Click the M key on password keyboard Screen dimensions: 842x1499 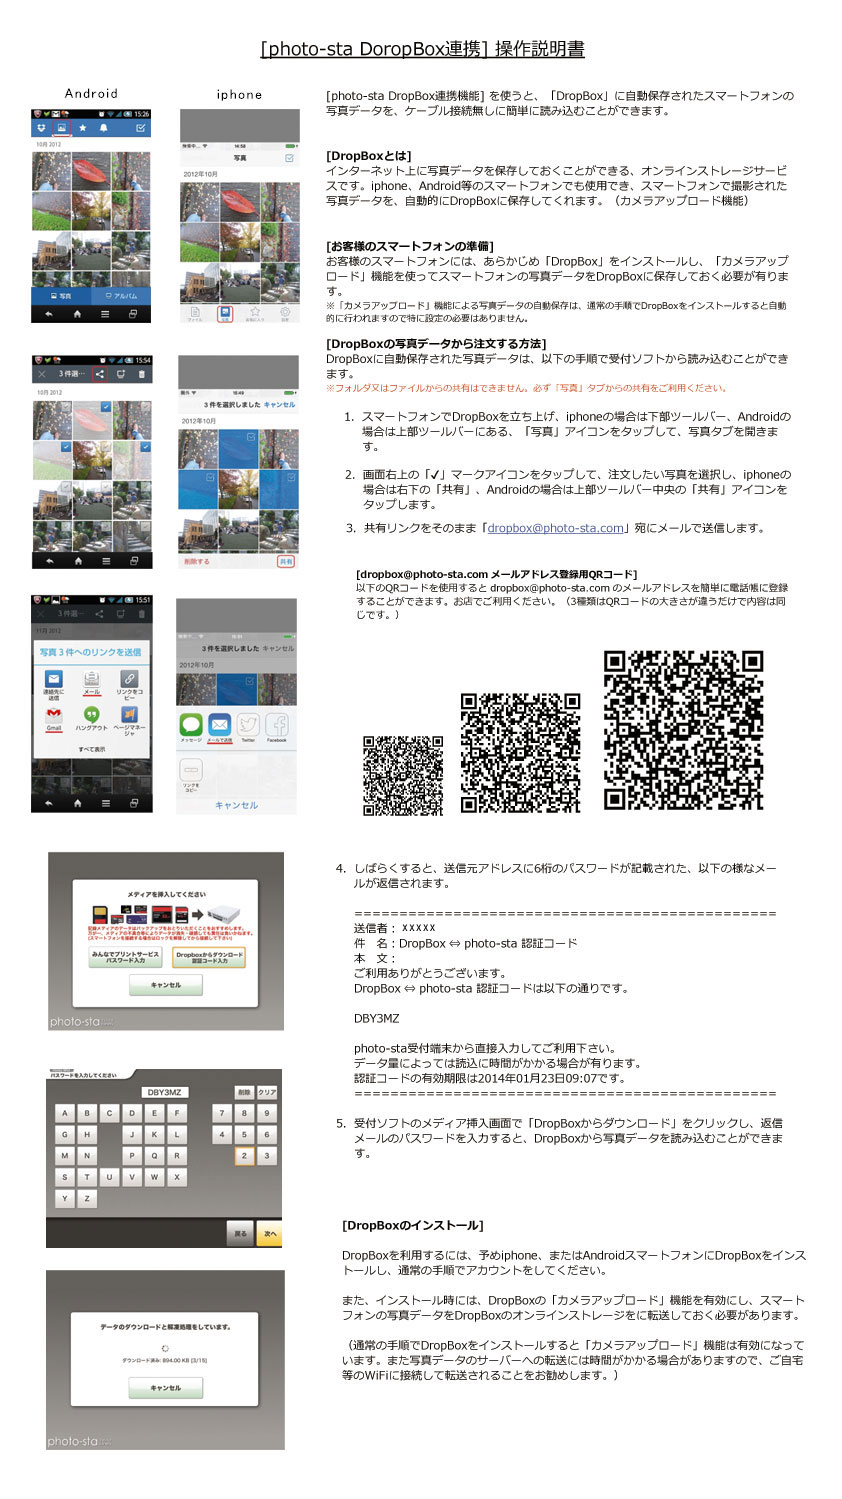(65, 1155)
